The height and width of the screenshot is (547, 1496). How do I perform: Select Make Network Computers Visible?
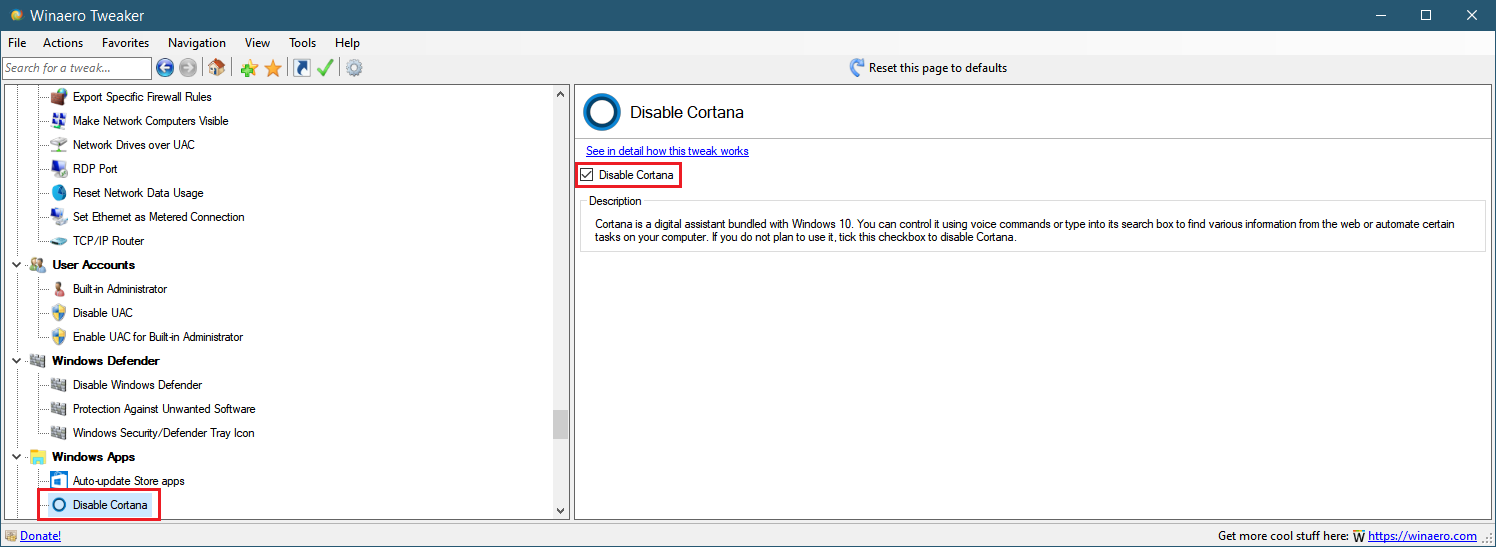point(151,121)
